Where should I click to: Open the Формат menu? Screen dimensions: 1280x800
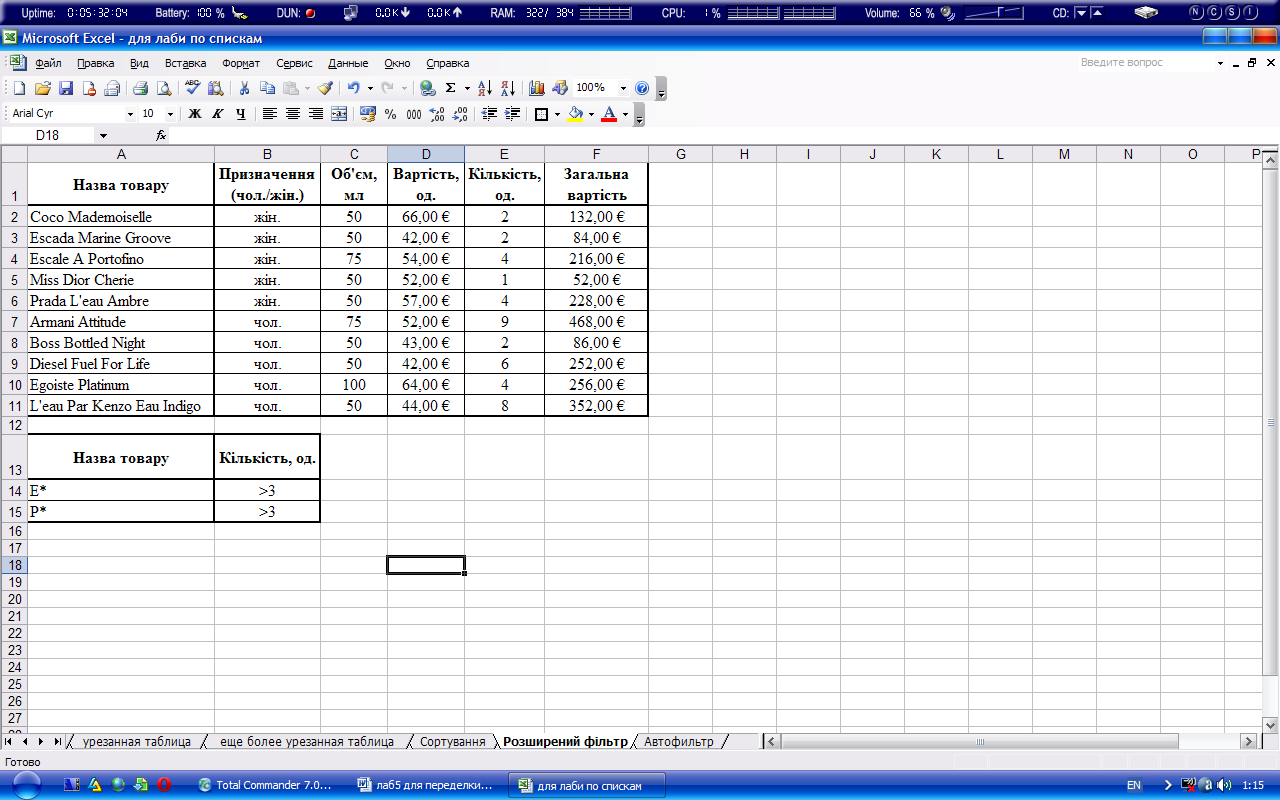click(x=241, y=62)
